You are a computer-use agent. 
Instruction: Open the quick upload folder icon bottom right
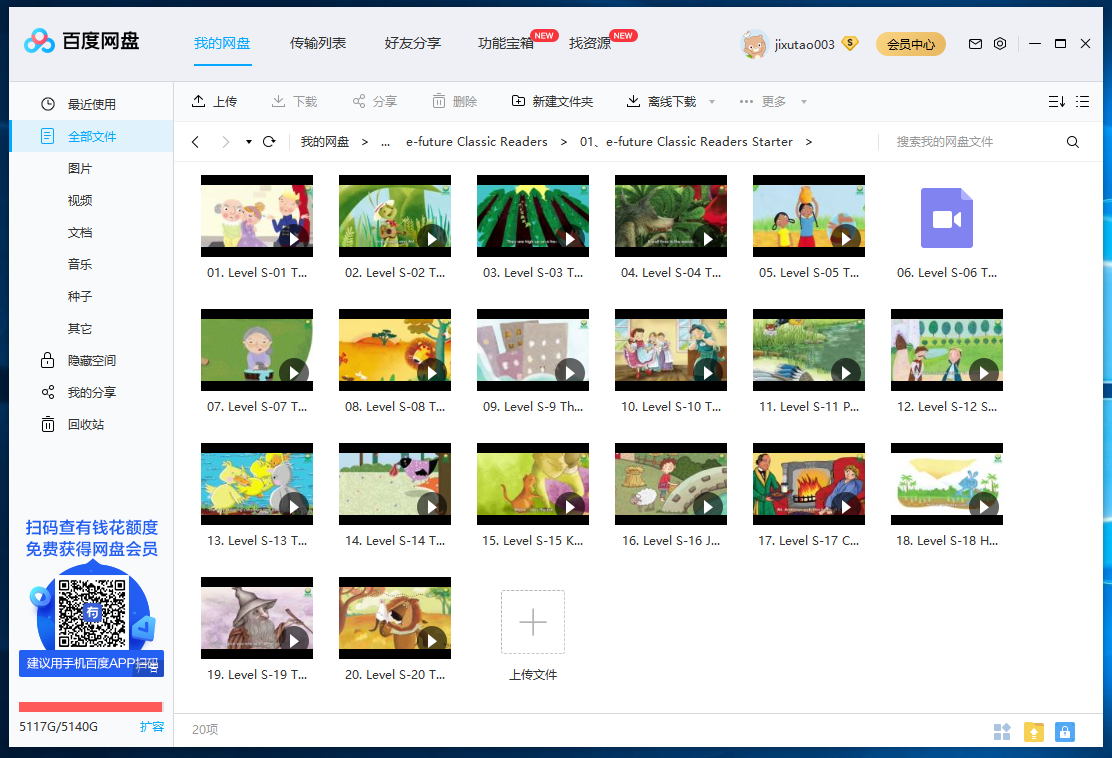(x=1034, y=731)
